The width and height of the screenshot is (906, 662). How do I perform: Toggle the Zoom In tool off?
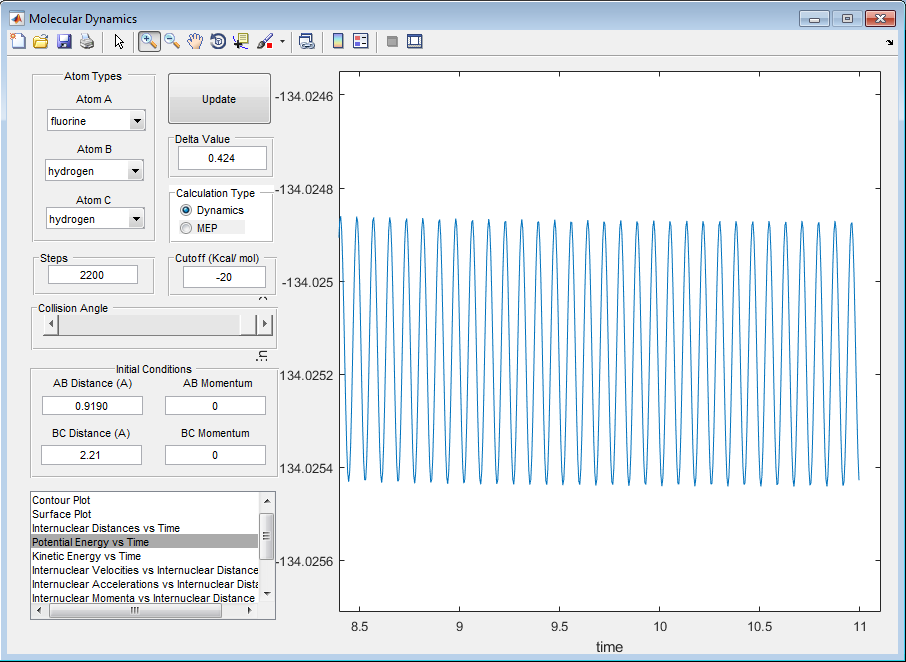[149, 41]
